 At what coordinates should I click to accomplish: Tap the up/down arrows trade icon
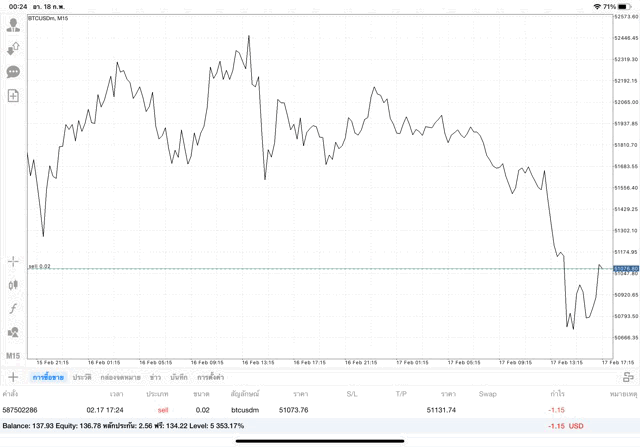13,48
